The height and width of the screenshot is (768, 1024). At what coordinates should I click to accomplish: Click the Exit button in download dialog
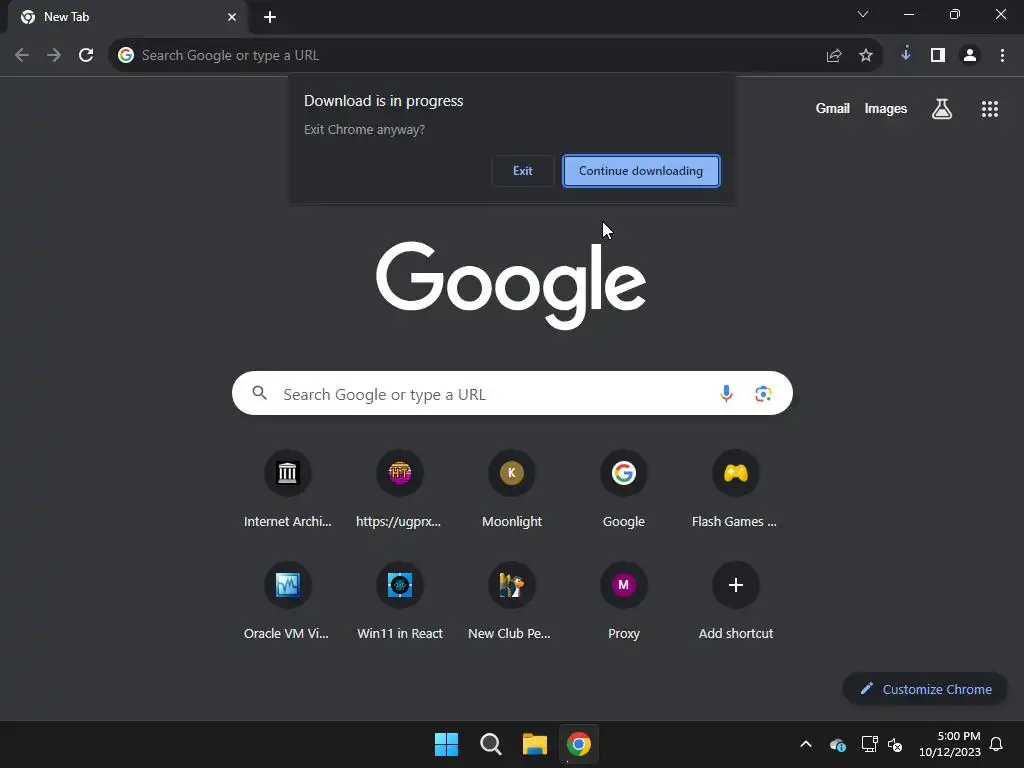(x=522, y=171)
